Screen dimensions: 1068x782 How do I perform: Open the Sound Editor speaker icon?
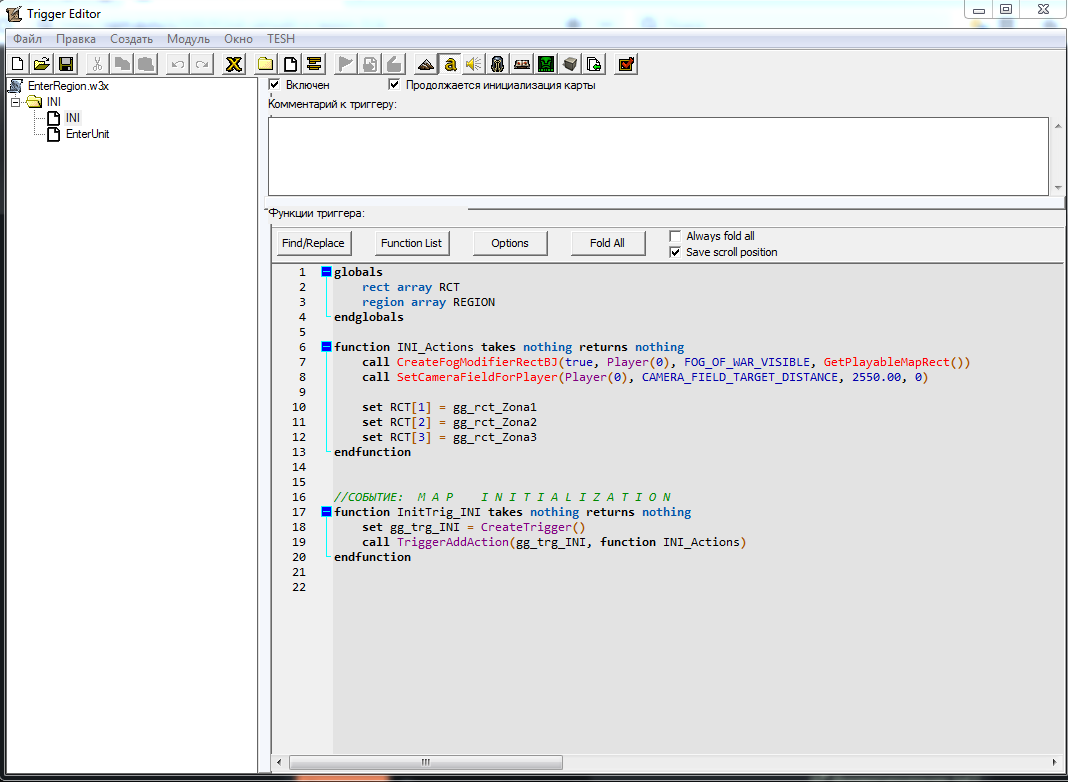(x=473, y=64)
